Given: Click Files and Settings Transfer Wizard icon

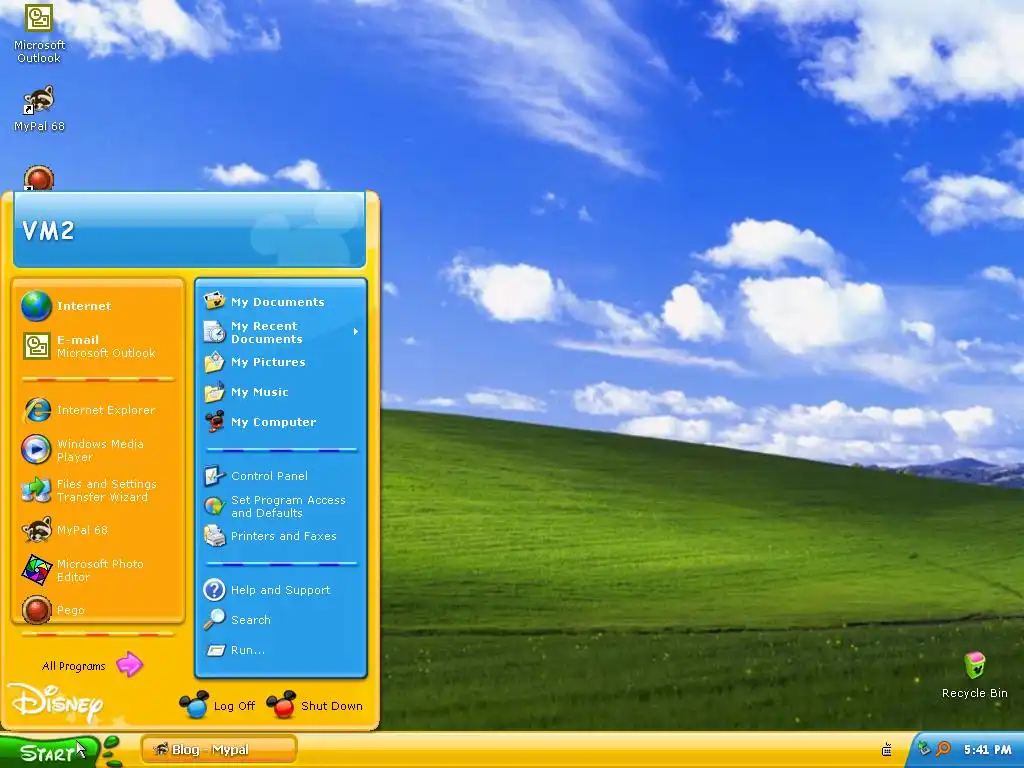Looking at the screenshot, I should coord(36,490).
